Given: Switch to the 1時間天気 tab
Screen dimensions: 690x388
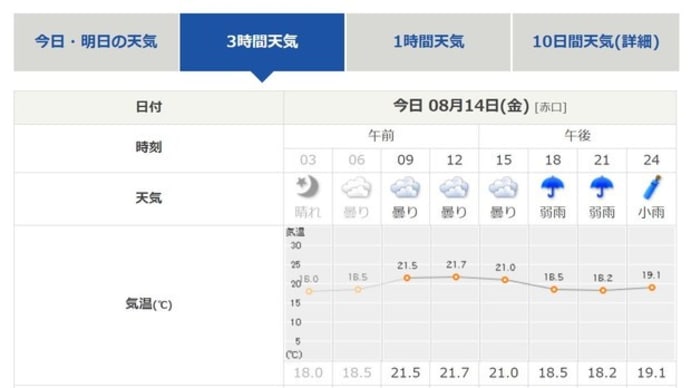Looking at the screenshot, I should pyautogui.click(x=429, y=42).
